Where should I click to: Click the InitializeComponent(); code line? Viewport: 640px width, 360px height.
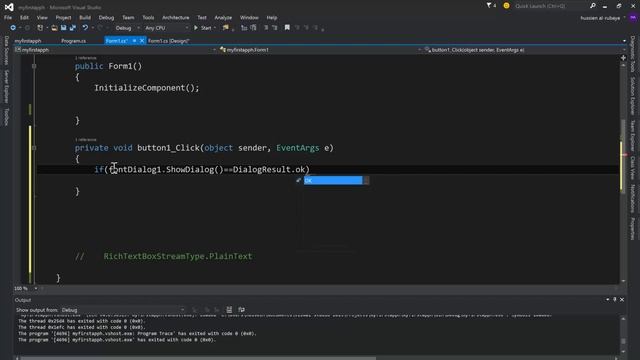pyautogui.click(x=147, y=88)
